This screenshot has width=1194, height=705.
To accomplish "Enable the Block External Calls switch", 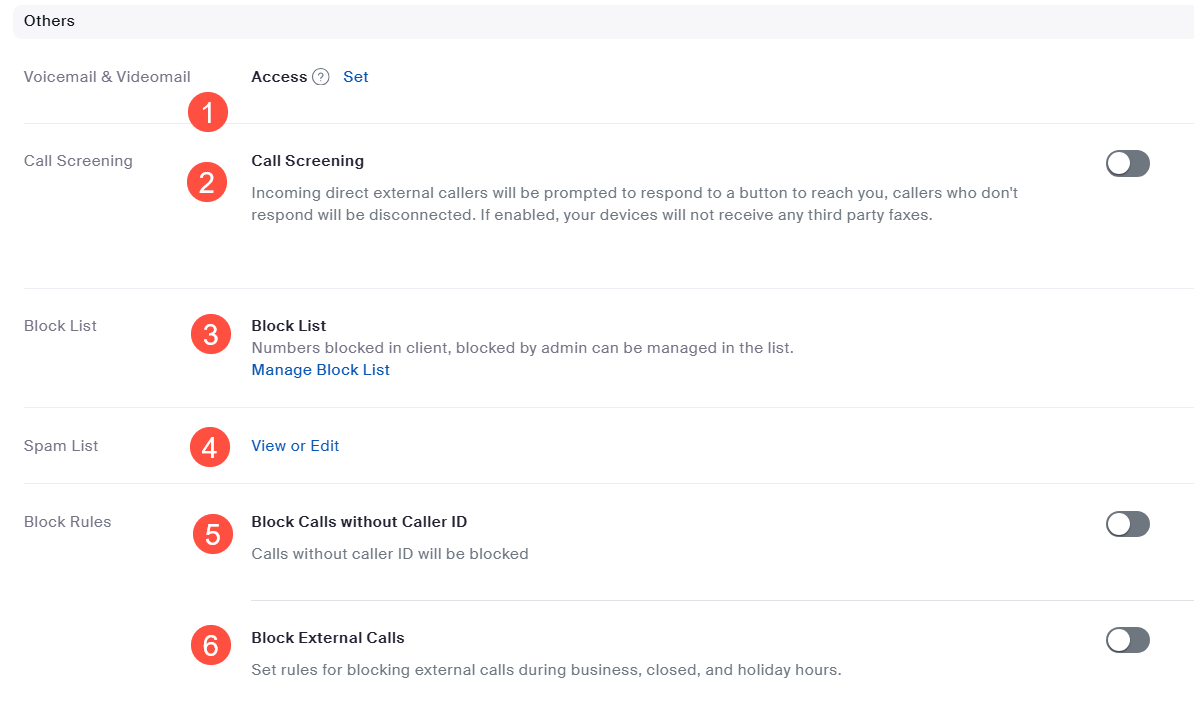I will (1127, 639).
